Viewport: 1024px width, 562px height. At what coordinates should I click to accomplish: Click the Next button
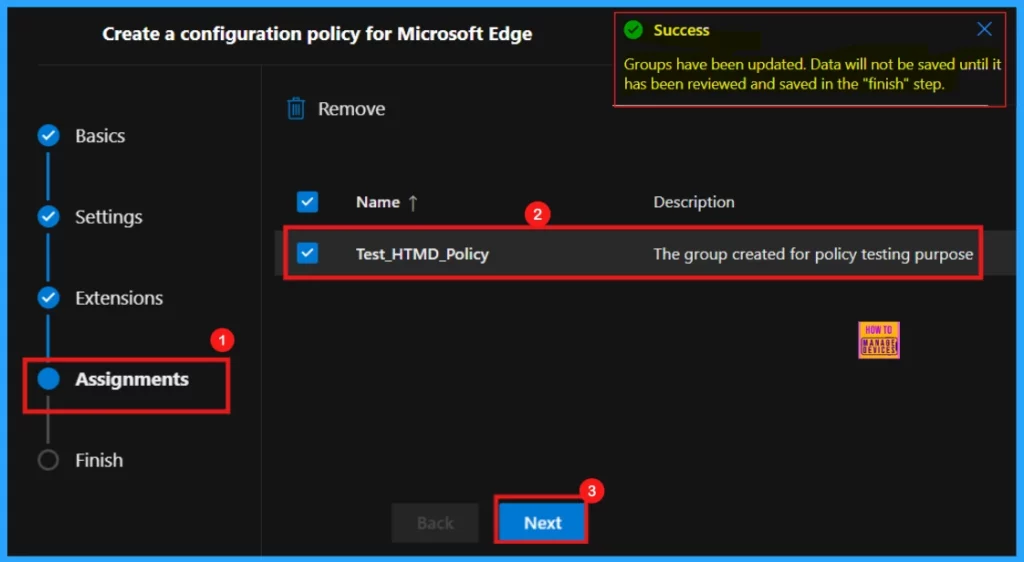pyautogui.click(x=541, y=522)
